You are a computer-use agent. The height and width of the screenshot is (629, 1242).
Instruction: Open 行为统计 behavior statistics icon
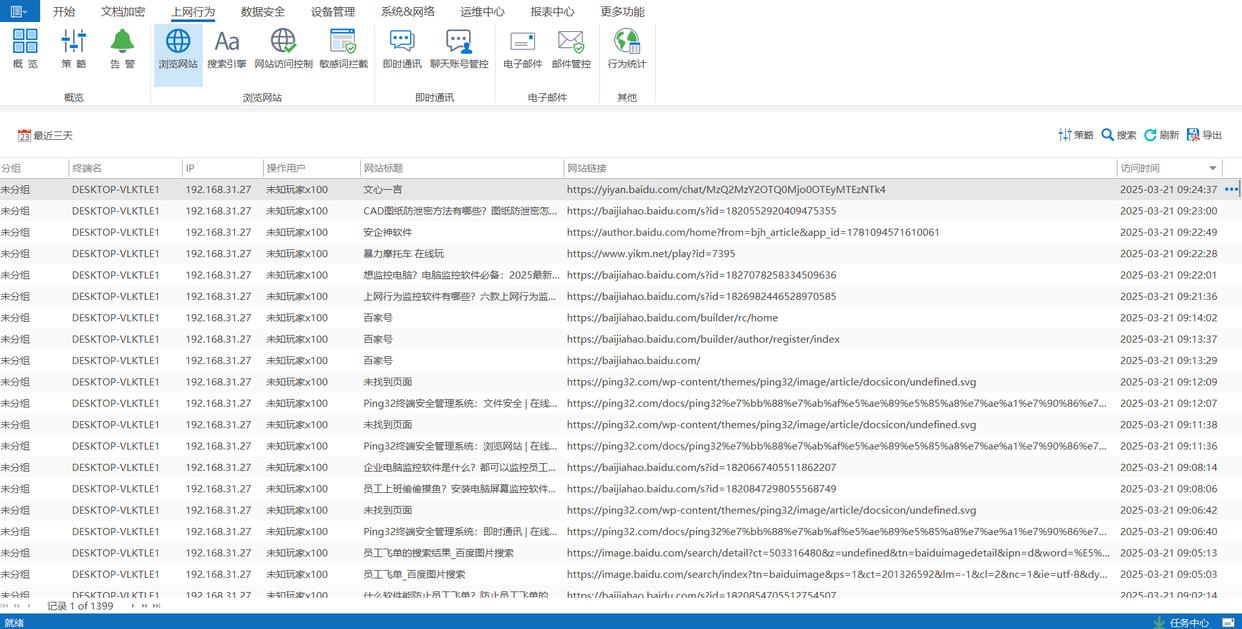[627, 49]
